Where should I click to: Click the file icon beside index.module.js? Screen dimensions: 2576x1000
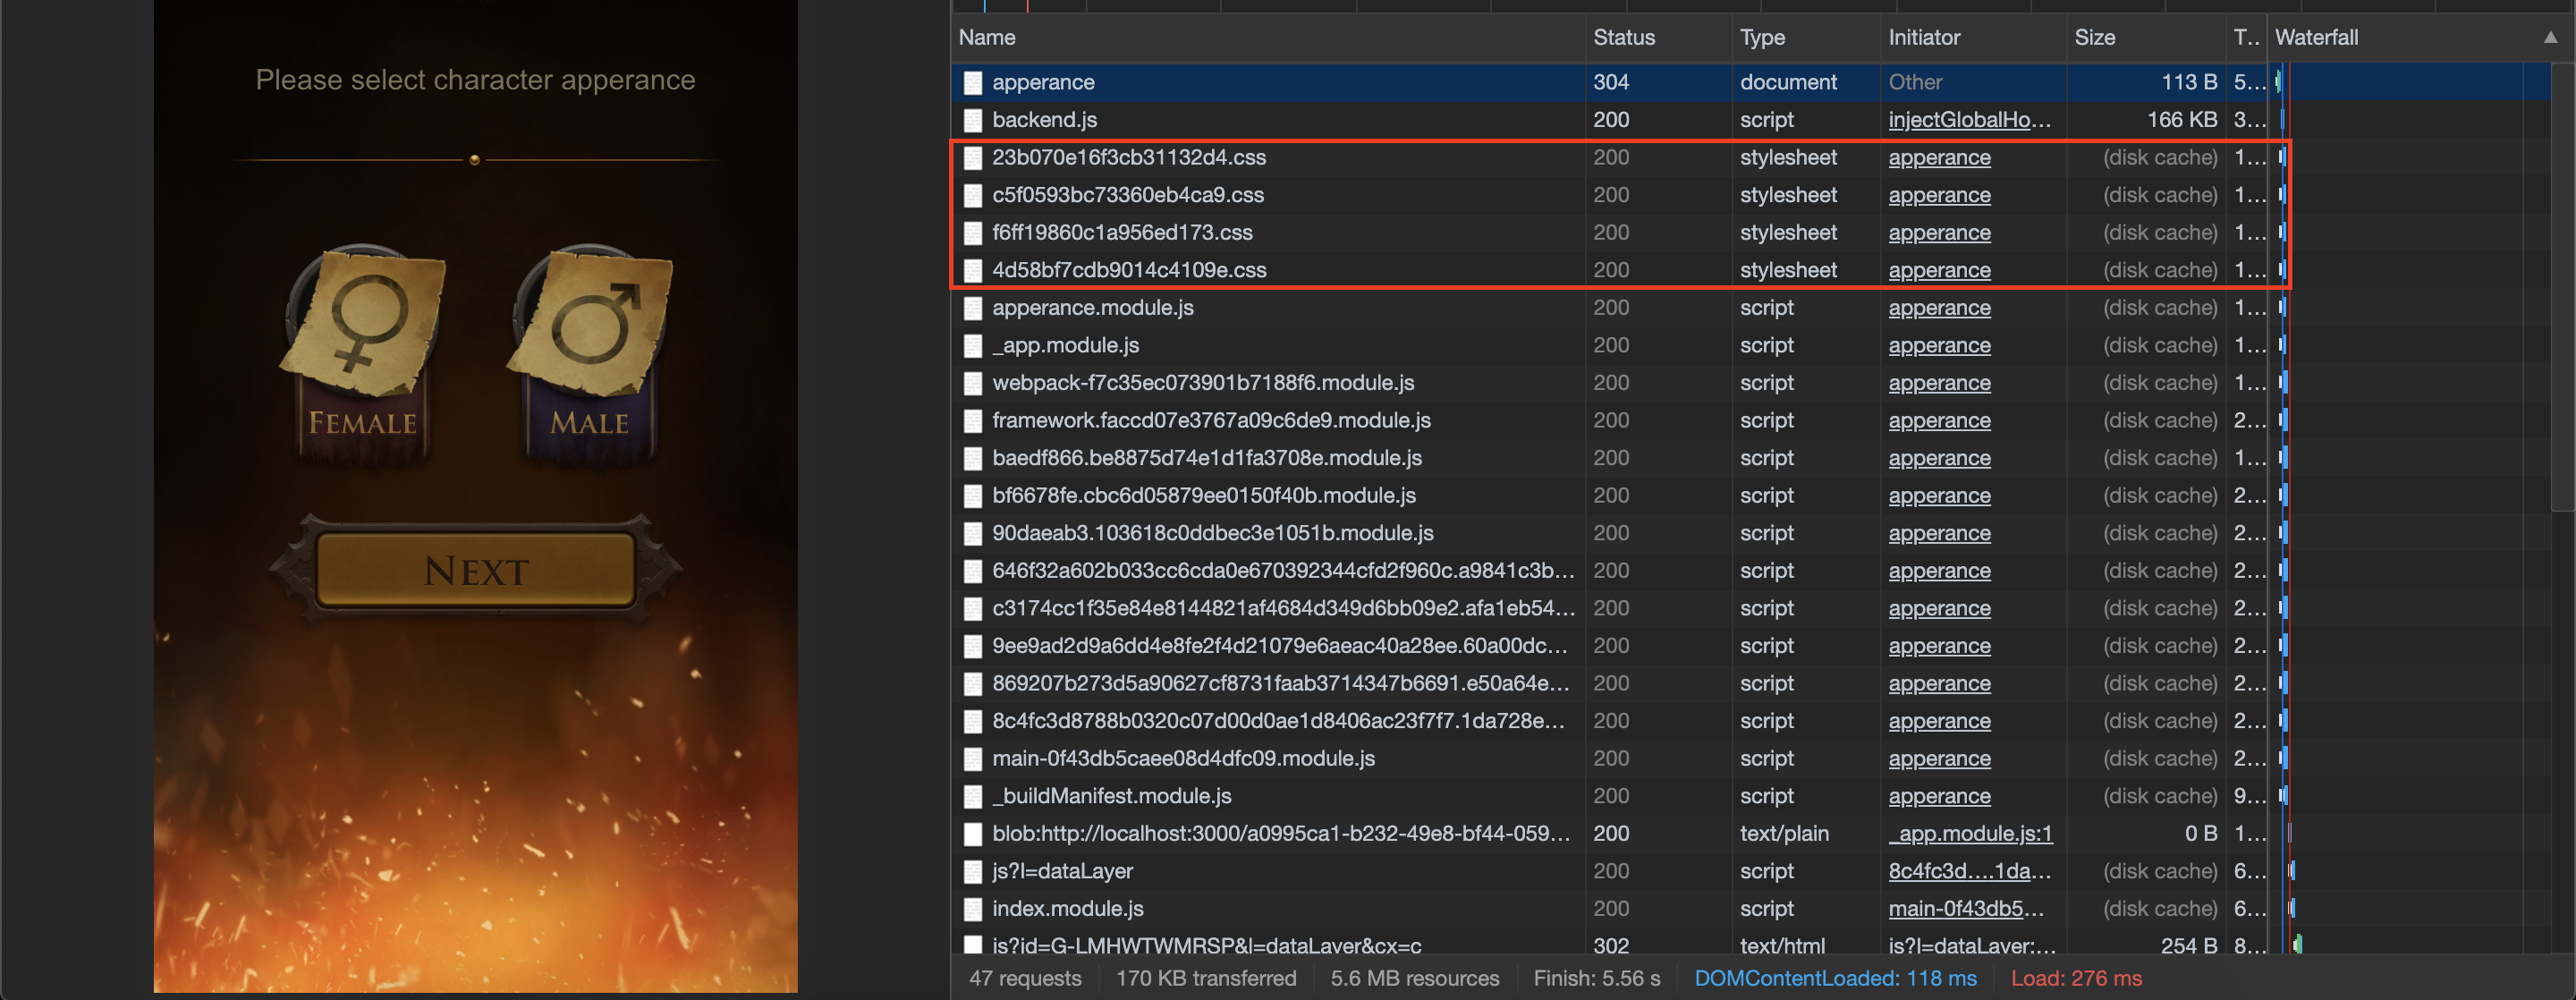pos(972,908)
